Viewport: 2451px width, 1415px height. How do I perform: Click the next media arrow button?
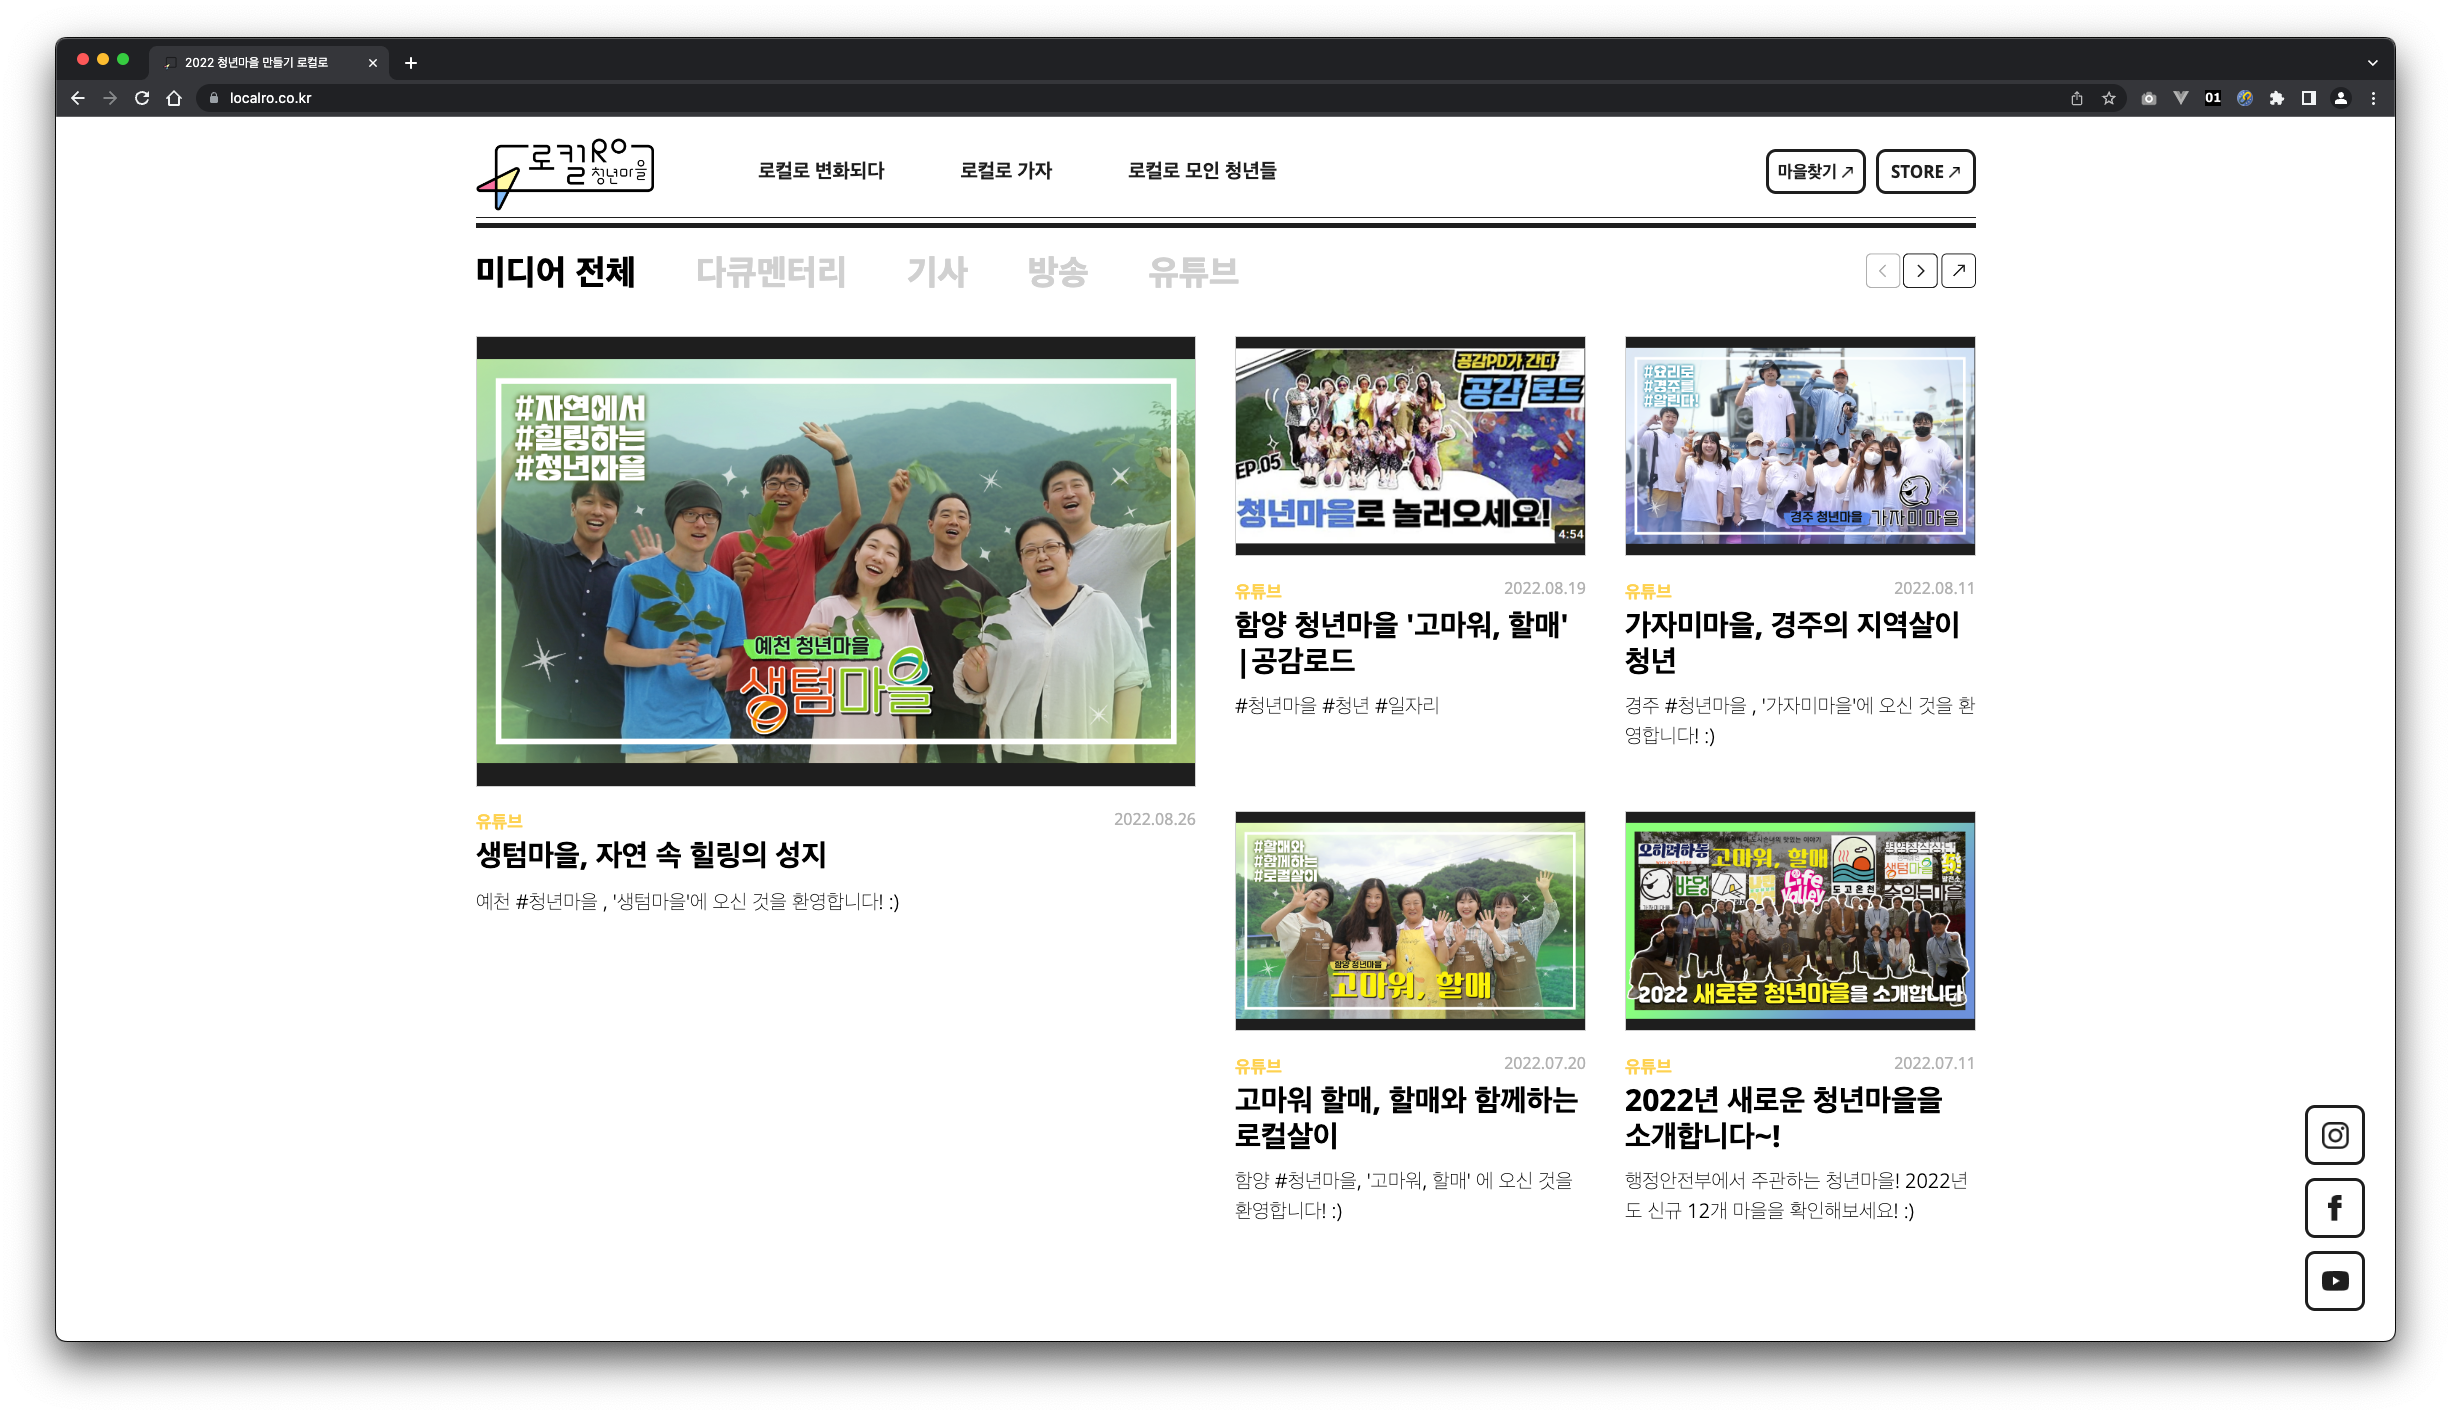click(1920, 271)
